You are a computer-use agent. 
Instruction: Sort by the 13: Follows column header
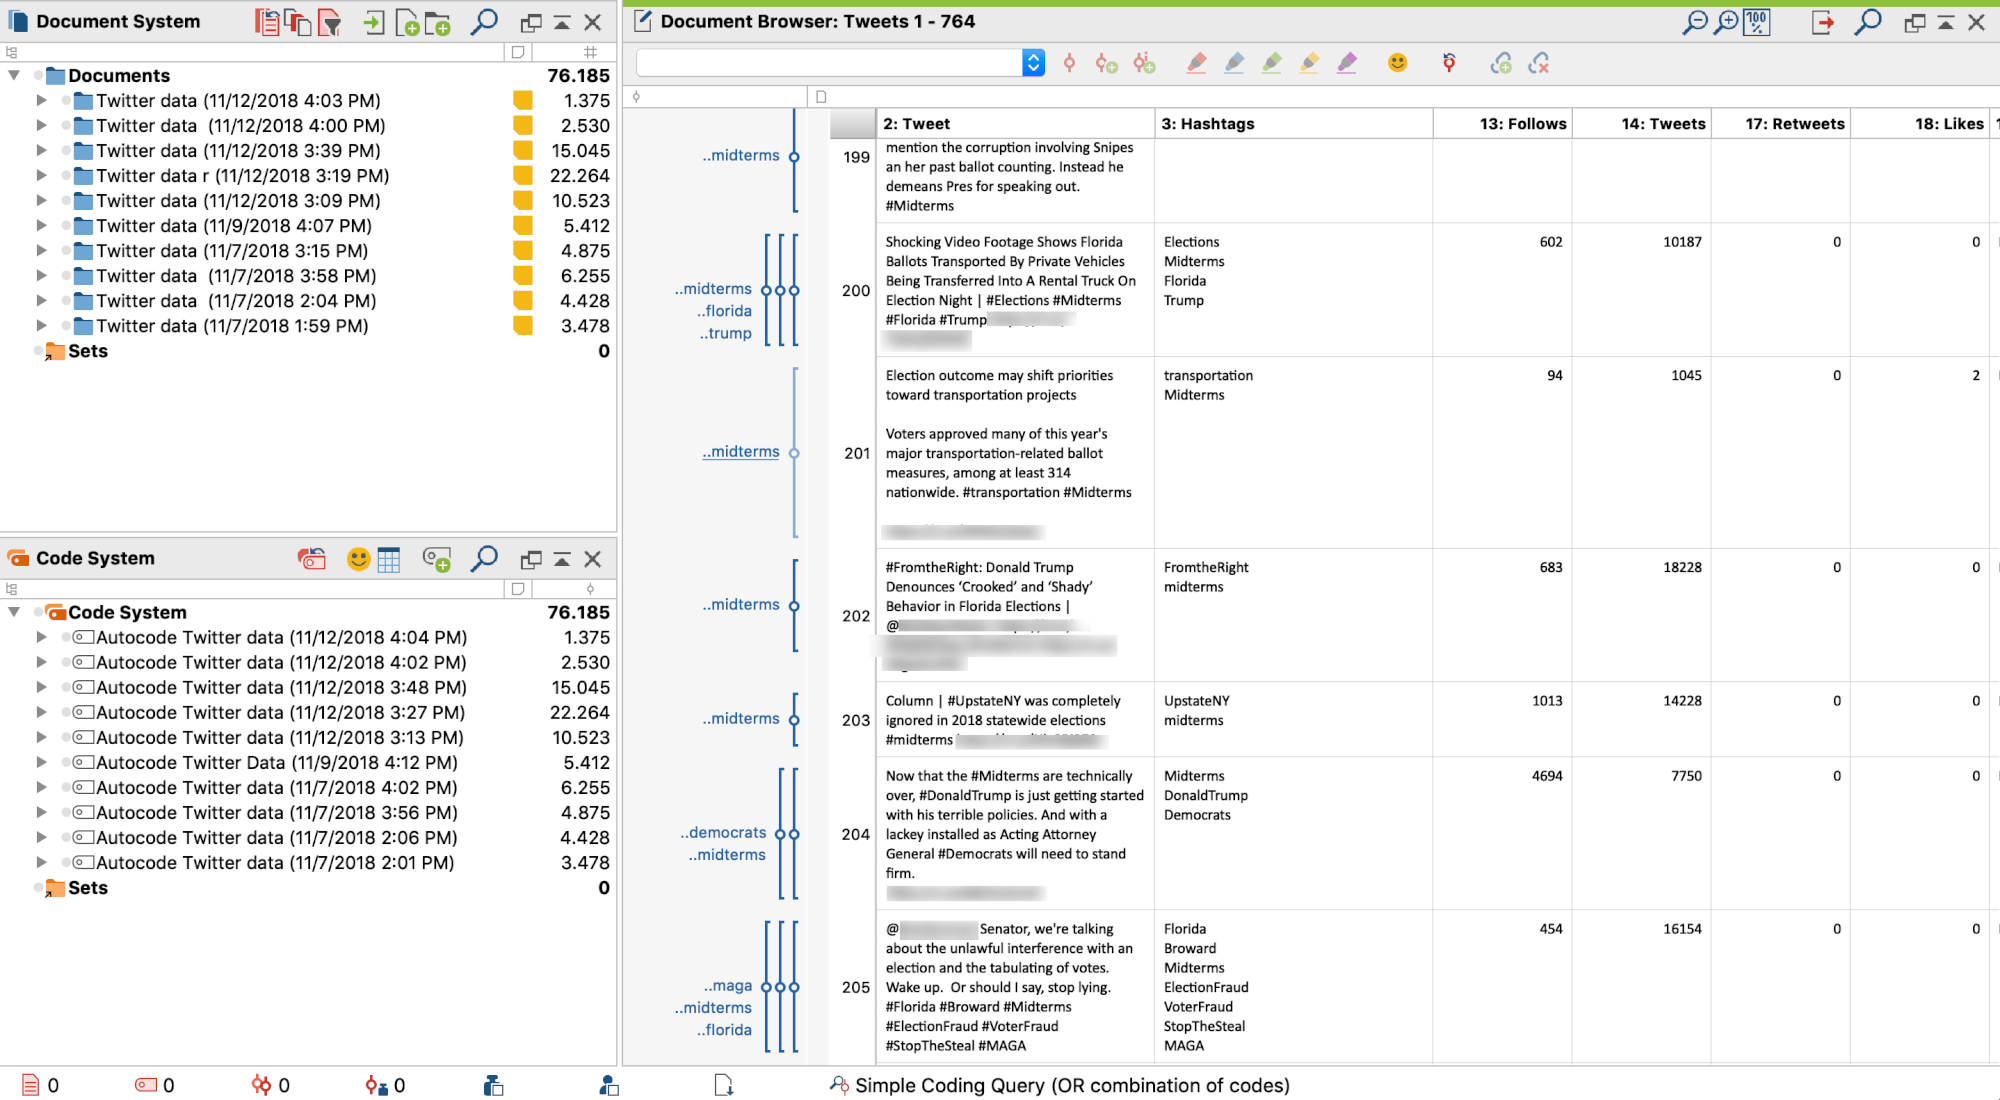point(1502,123)
